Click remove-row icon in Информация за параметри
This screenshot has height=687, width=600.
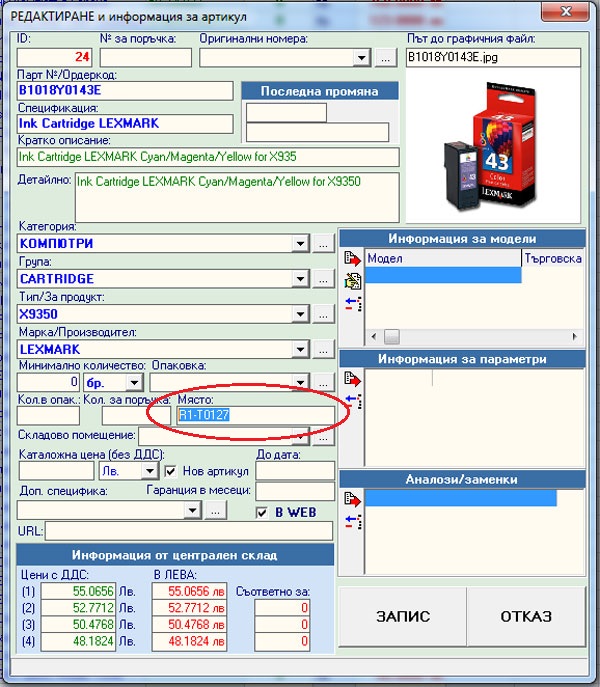[x=352, y=400]
